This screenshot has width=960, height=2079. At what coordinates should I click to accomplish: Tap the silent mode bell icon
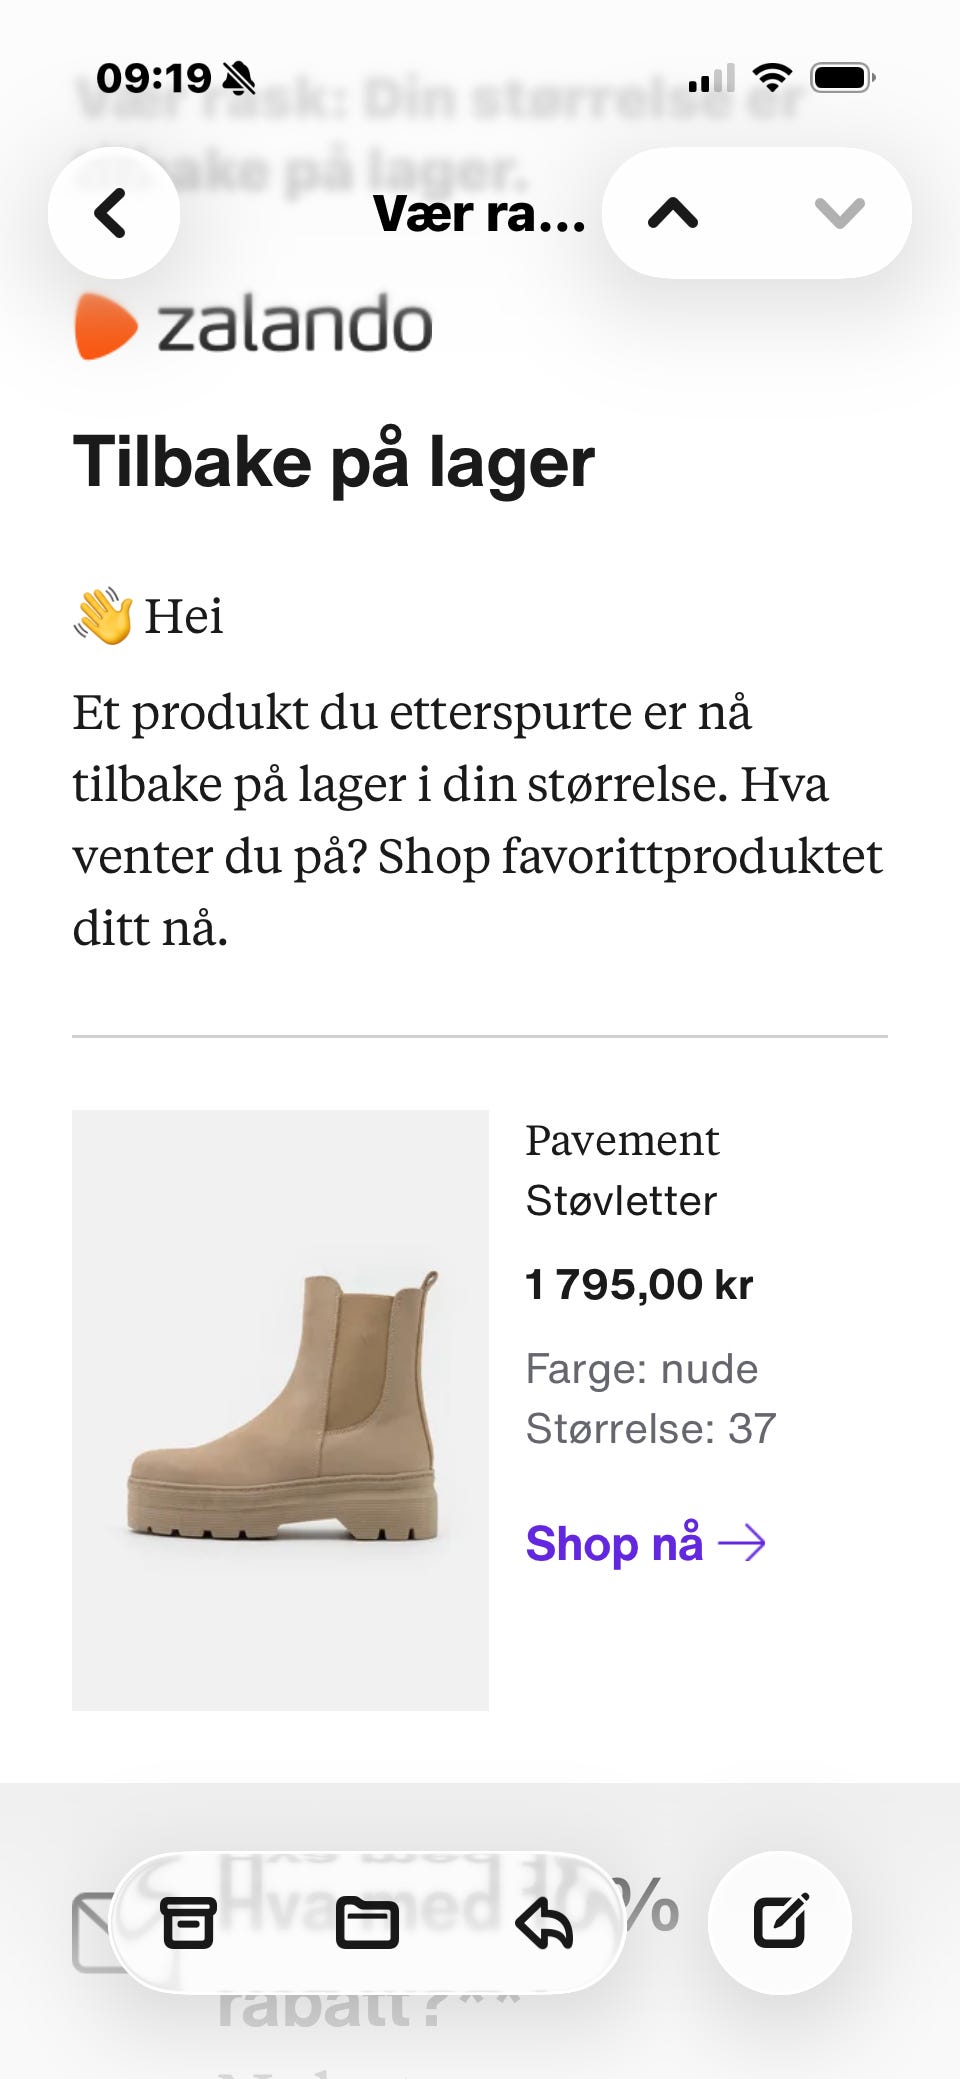(239, 78)
